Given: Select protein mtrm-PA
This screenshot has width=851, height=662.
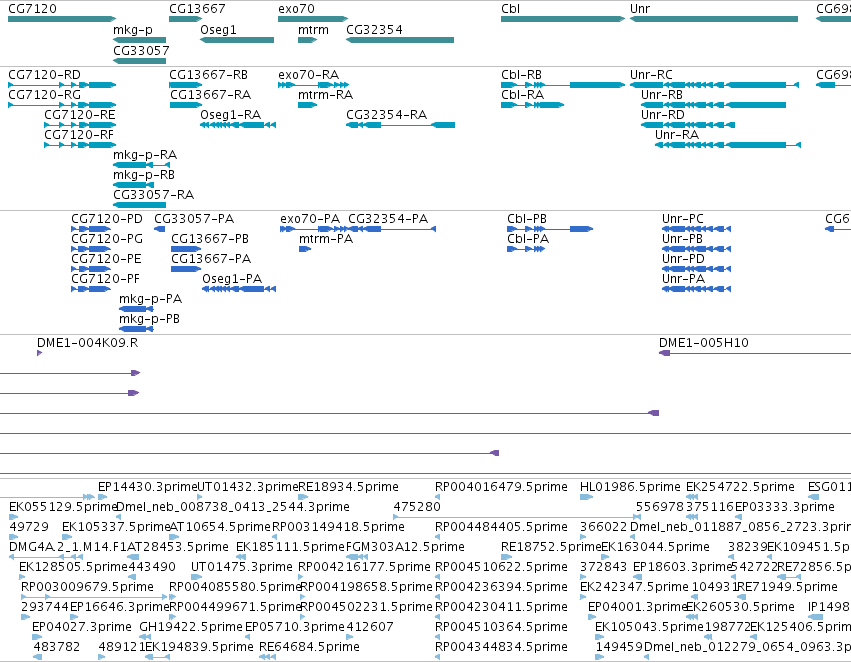Looking at the screenshot, I should [x=305, y=249].
